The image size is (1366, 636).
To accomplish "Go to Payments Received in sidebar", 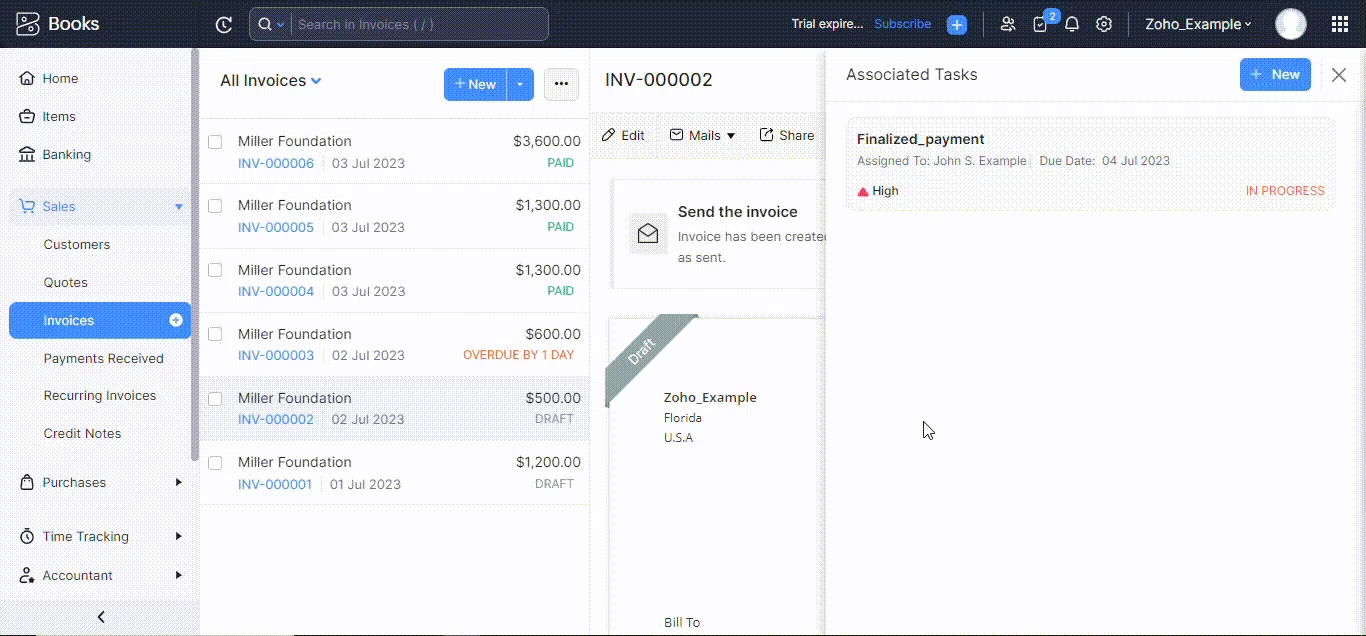I will tap(103, 358).
